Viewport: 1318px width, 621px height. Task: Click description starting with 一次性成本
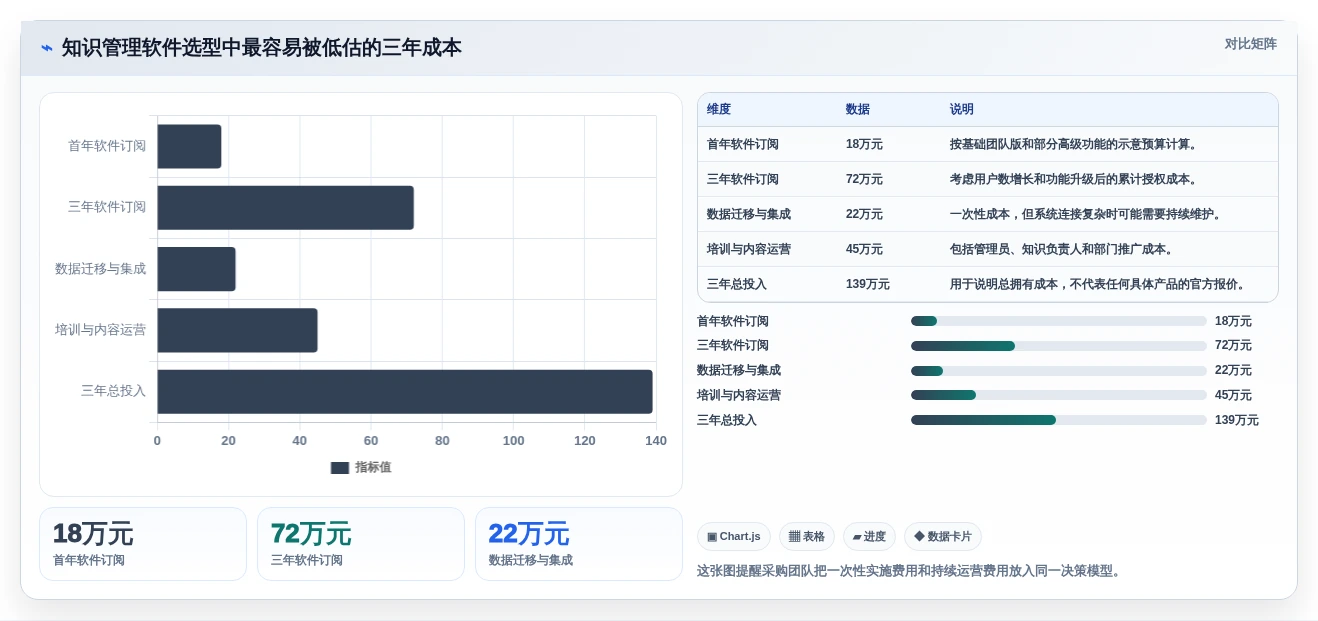(x=1086, y=214)
